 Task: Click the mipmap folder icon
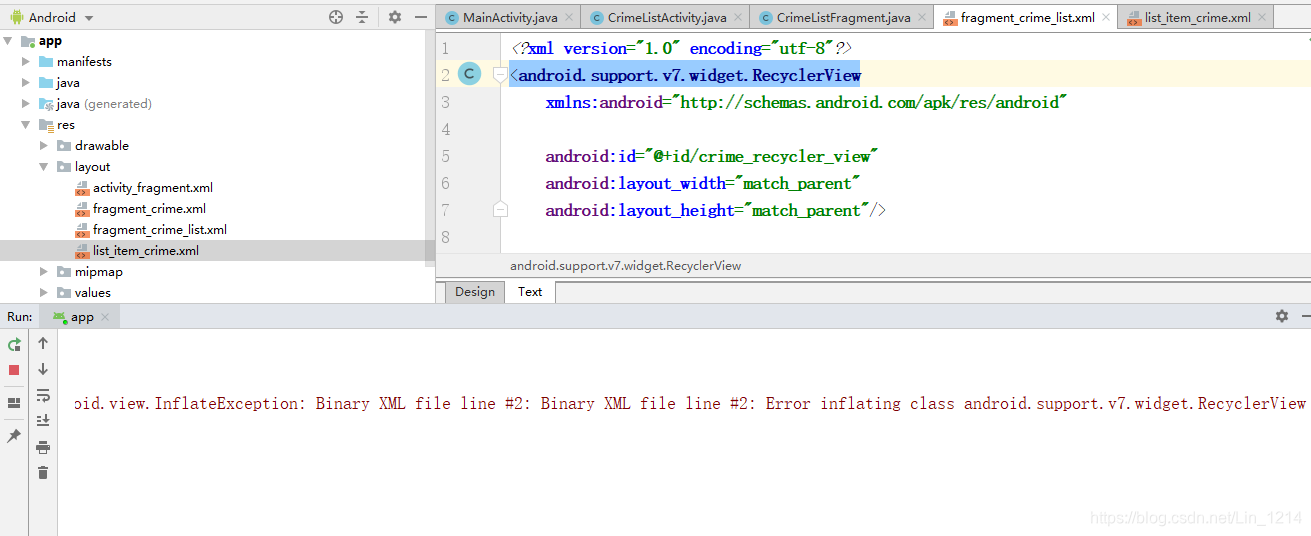tap(64, 271)
